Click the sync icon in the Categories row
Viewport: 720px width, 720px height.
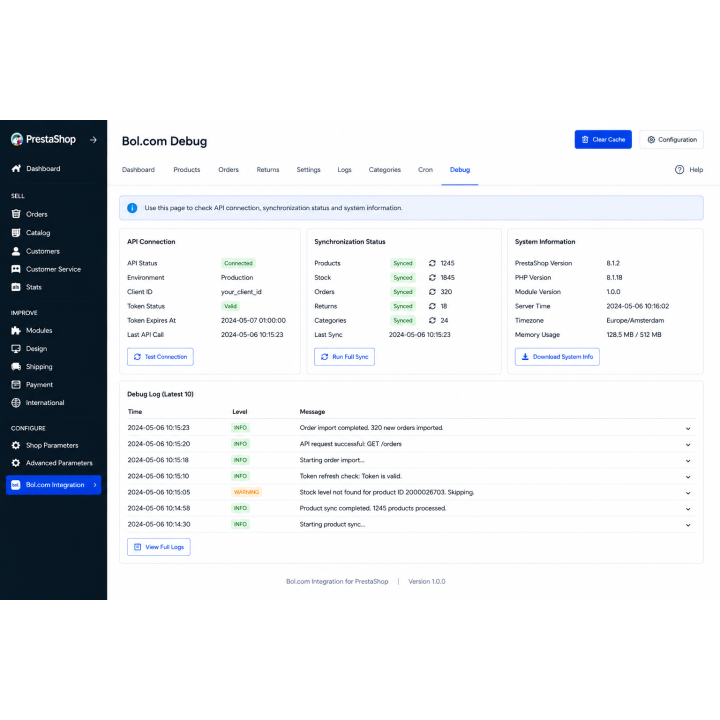coord(432,321)
